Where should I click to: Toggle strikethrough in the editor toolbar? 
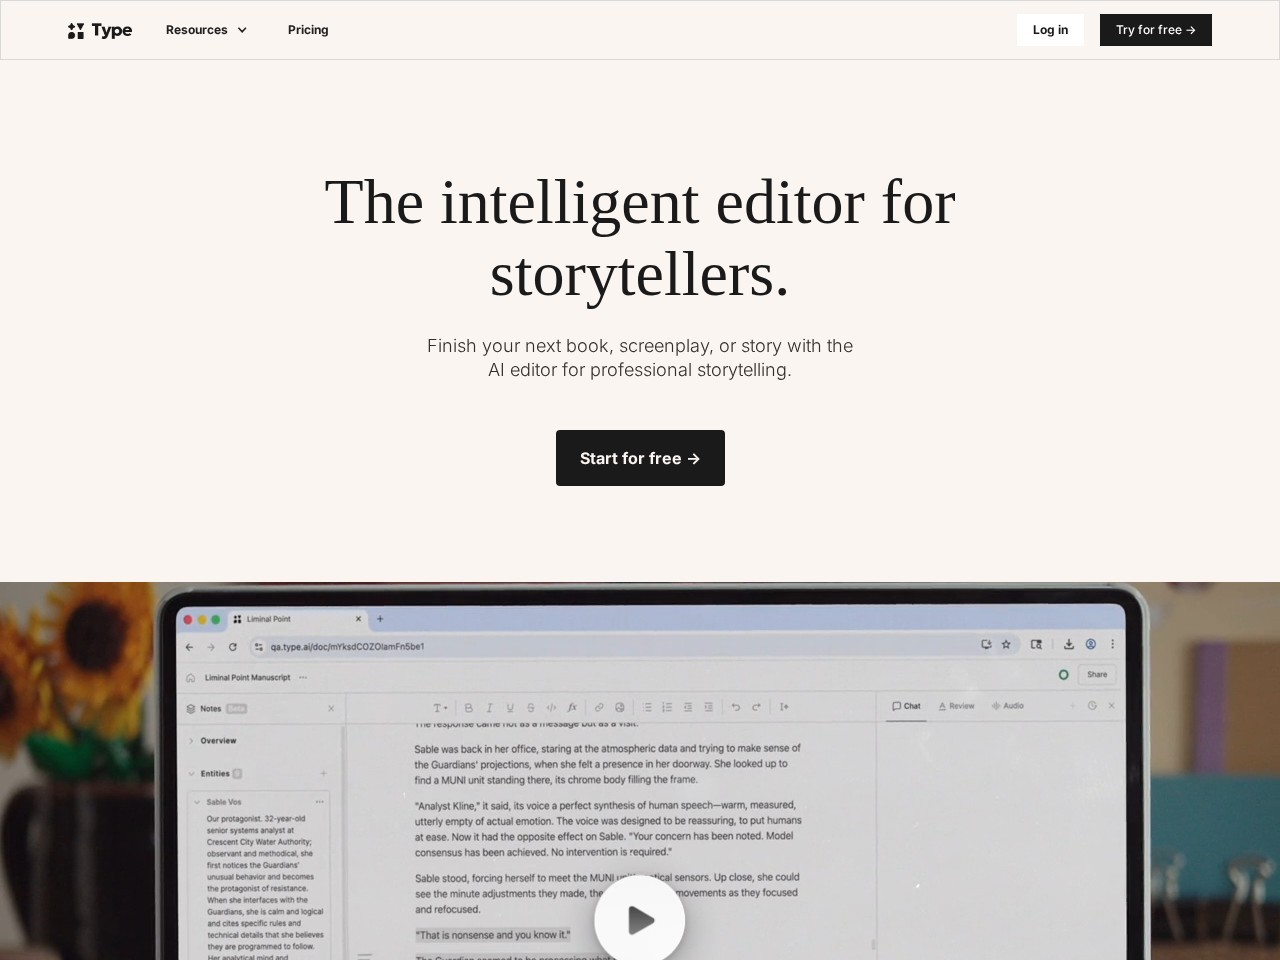click(530, 708)
